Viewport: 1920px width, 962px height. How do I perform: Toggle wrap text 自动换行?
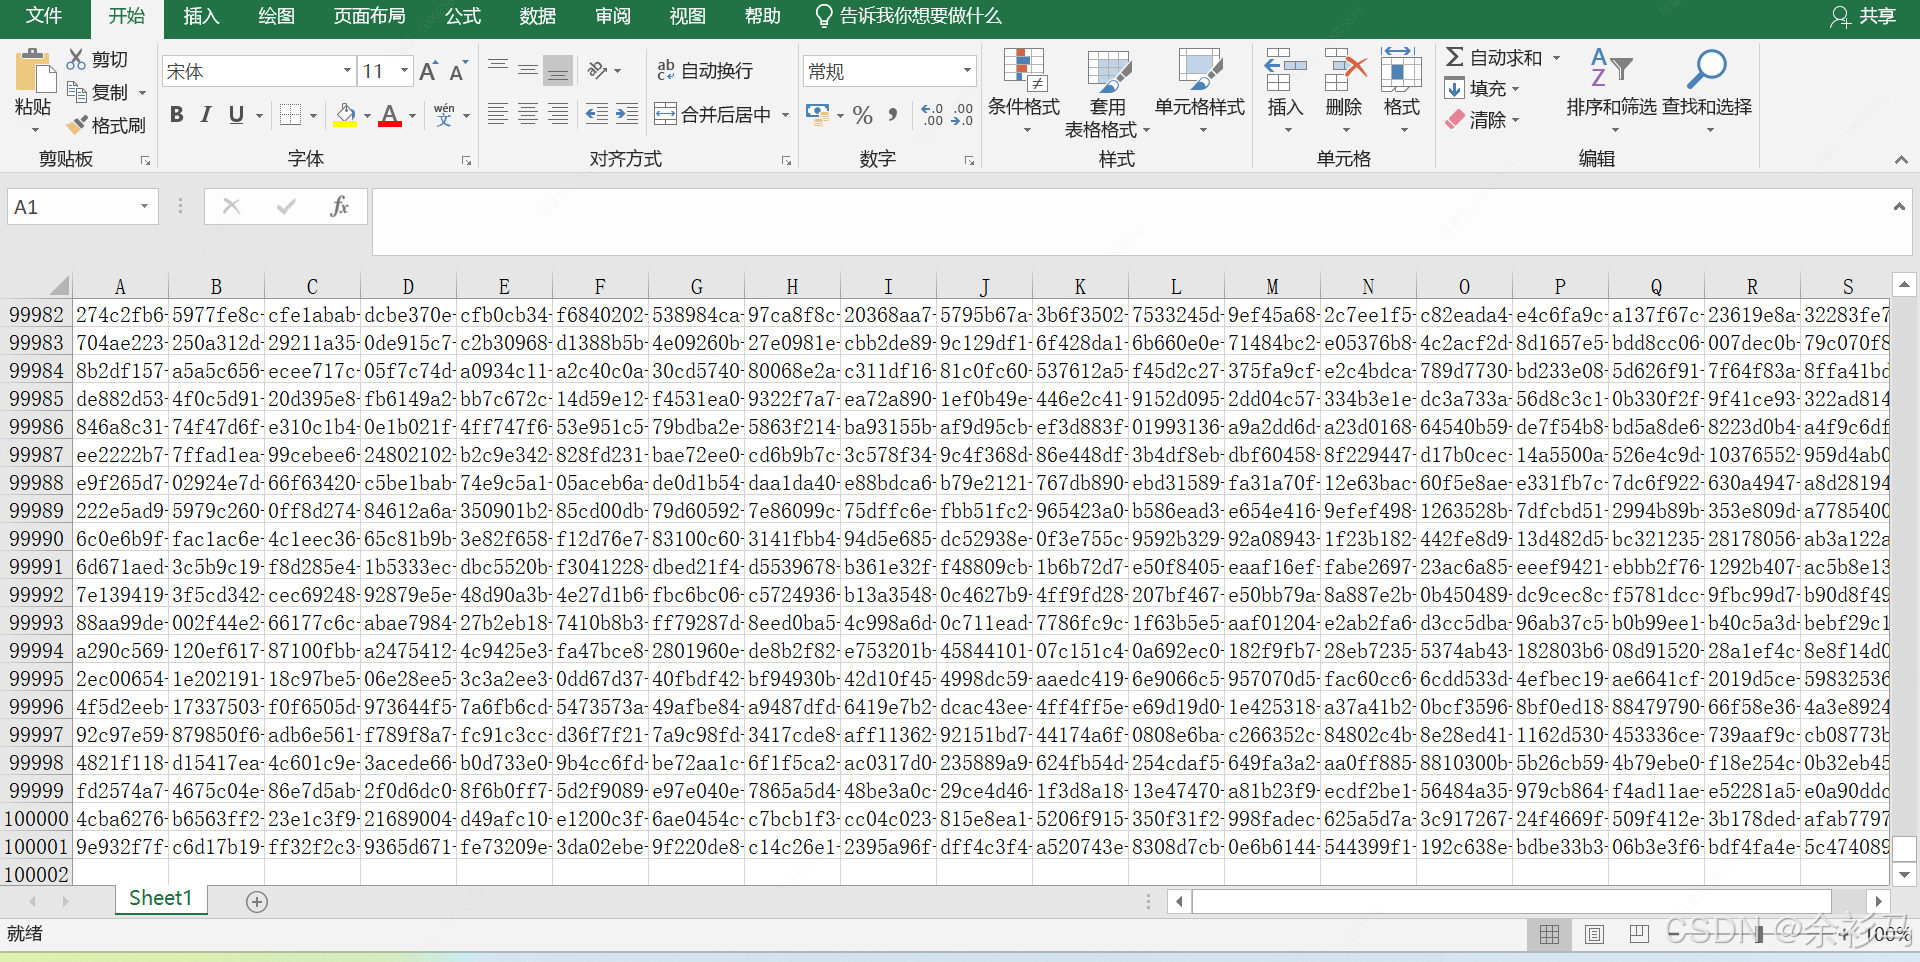704,70
